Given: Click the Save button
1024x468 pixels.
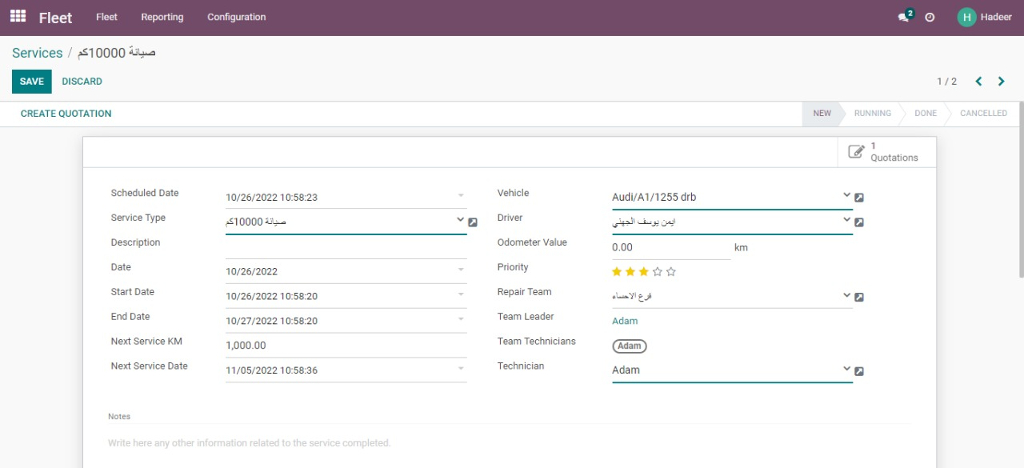Looking at the screenshot, I should coord(32,81).
